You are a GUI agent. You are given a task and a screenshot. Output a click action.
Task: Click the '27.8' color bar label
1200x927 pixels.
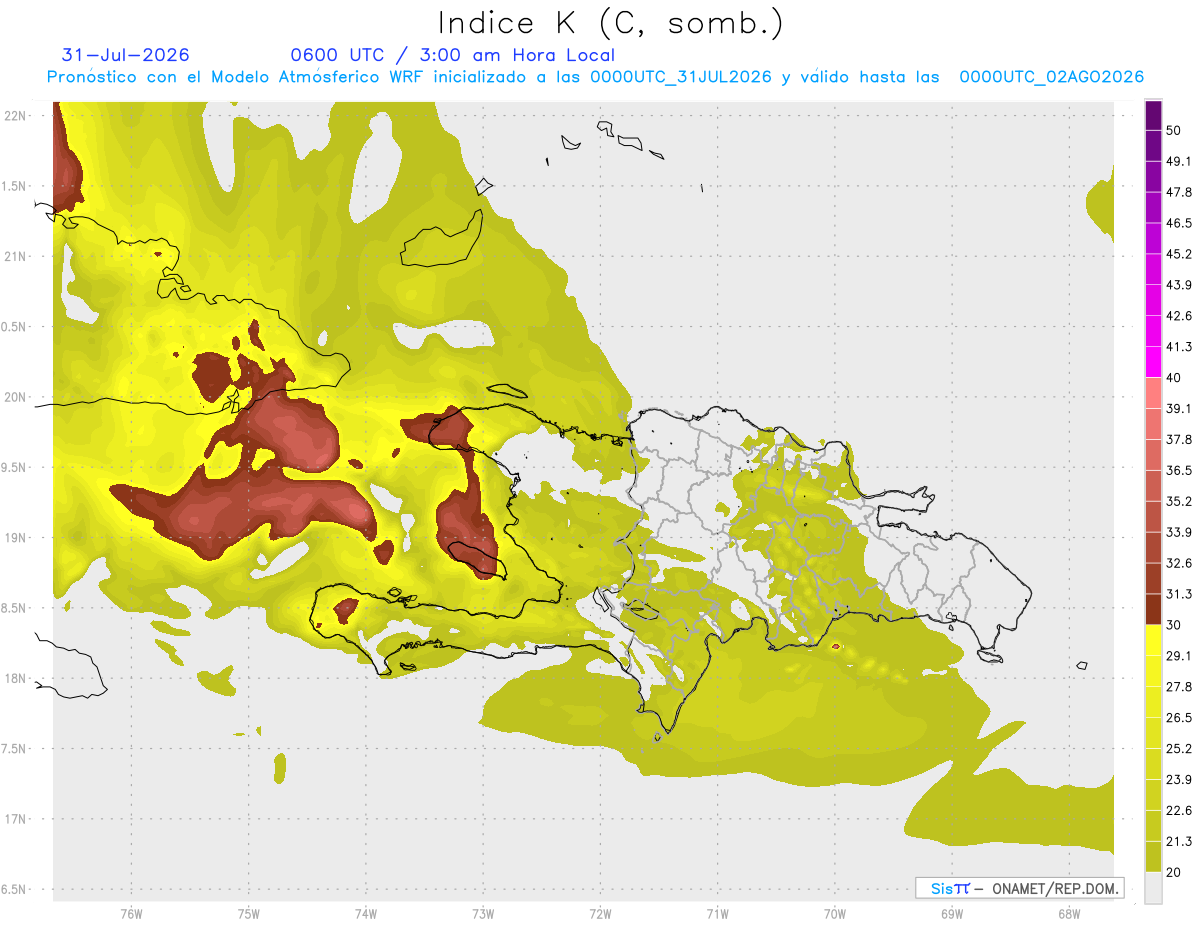(1179, 687)
